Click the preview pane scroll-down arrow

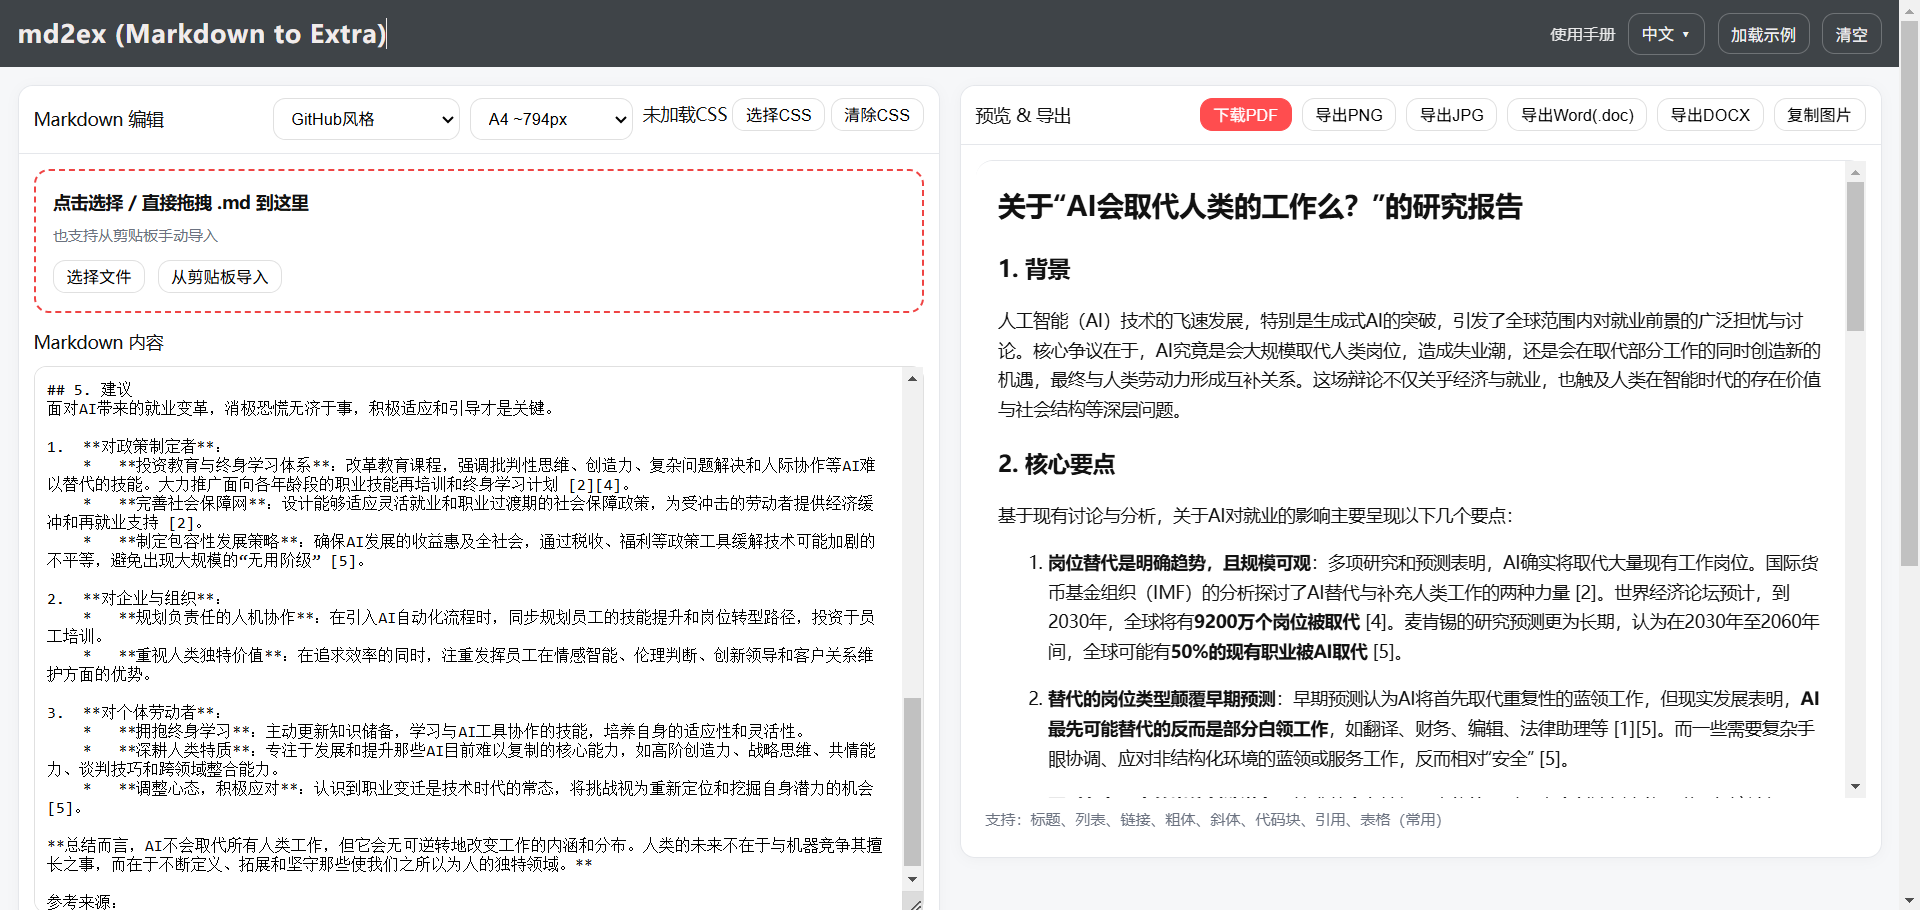click(1855, 787)
